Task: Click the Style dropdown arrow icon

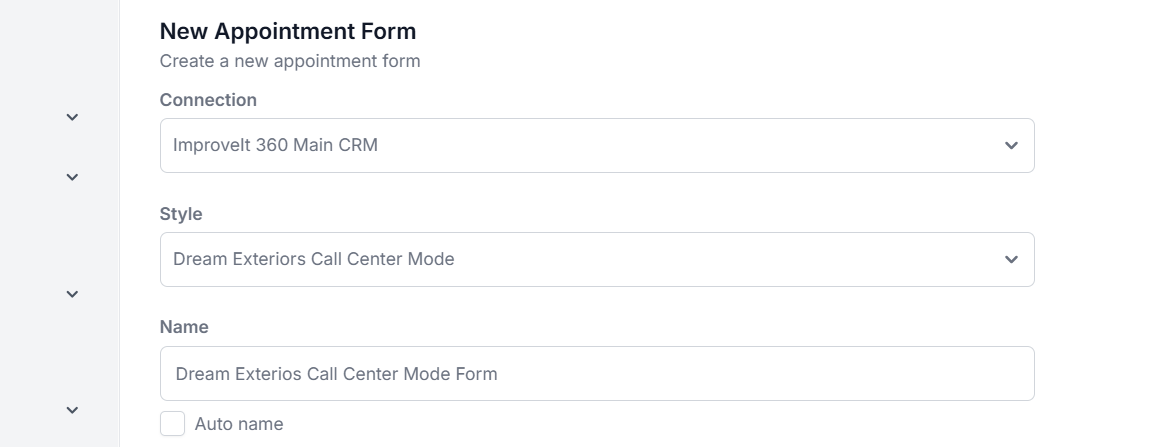Action: pos(1011,260)
